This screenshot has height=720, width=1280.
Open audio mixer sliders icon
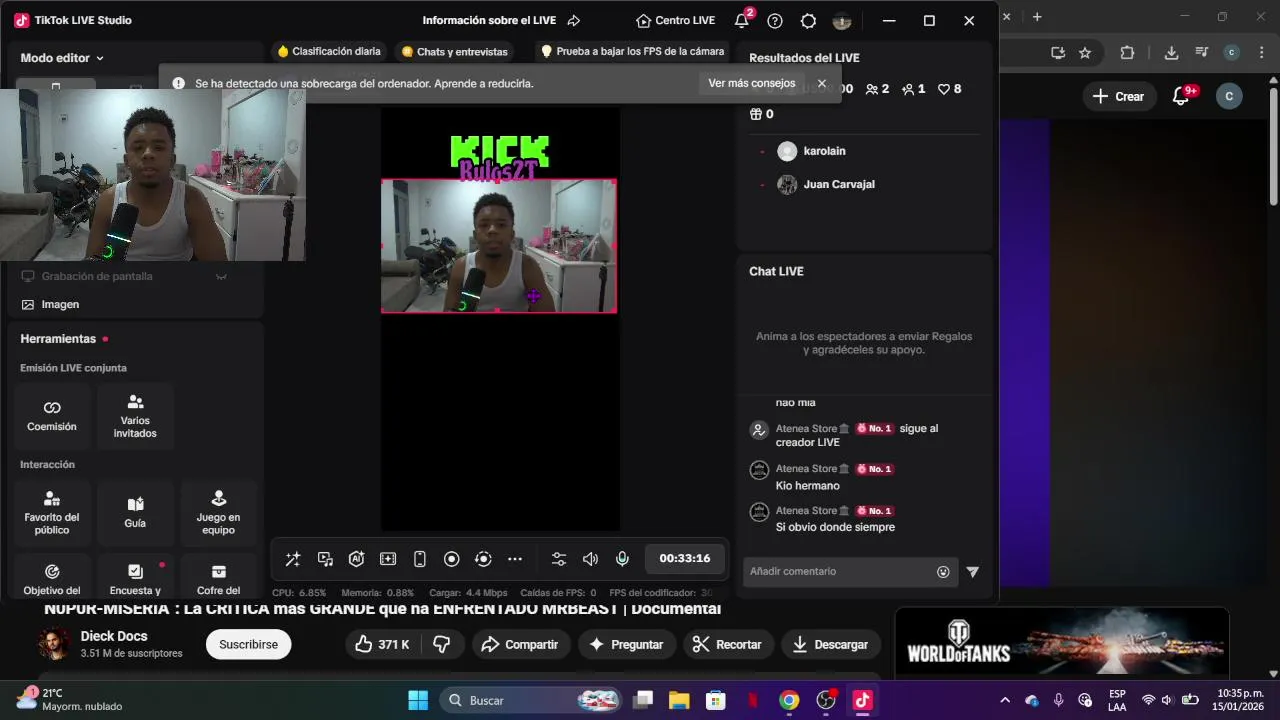point(559,559)
